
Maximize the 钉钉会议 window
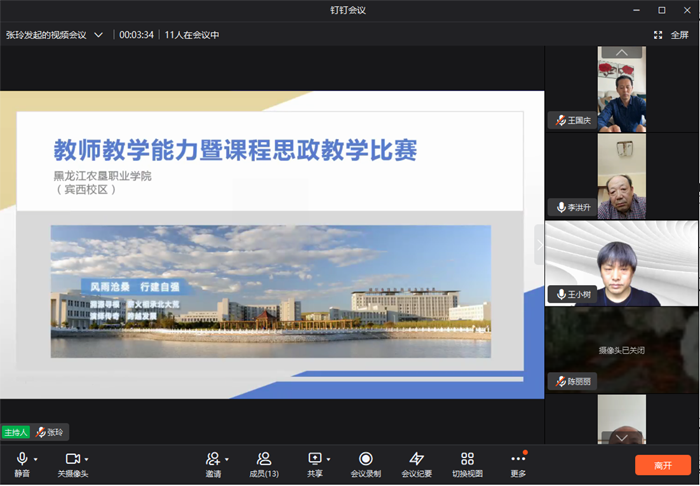tap(662, 10)
